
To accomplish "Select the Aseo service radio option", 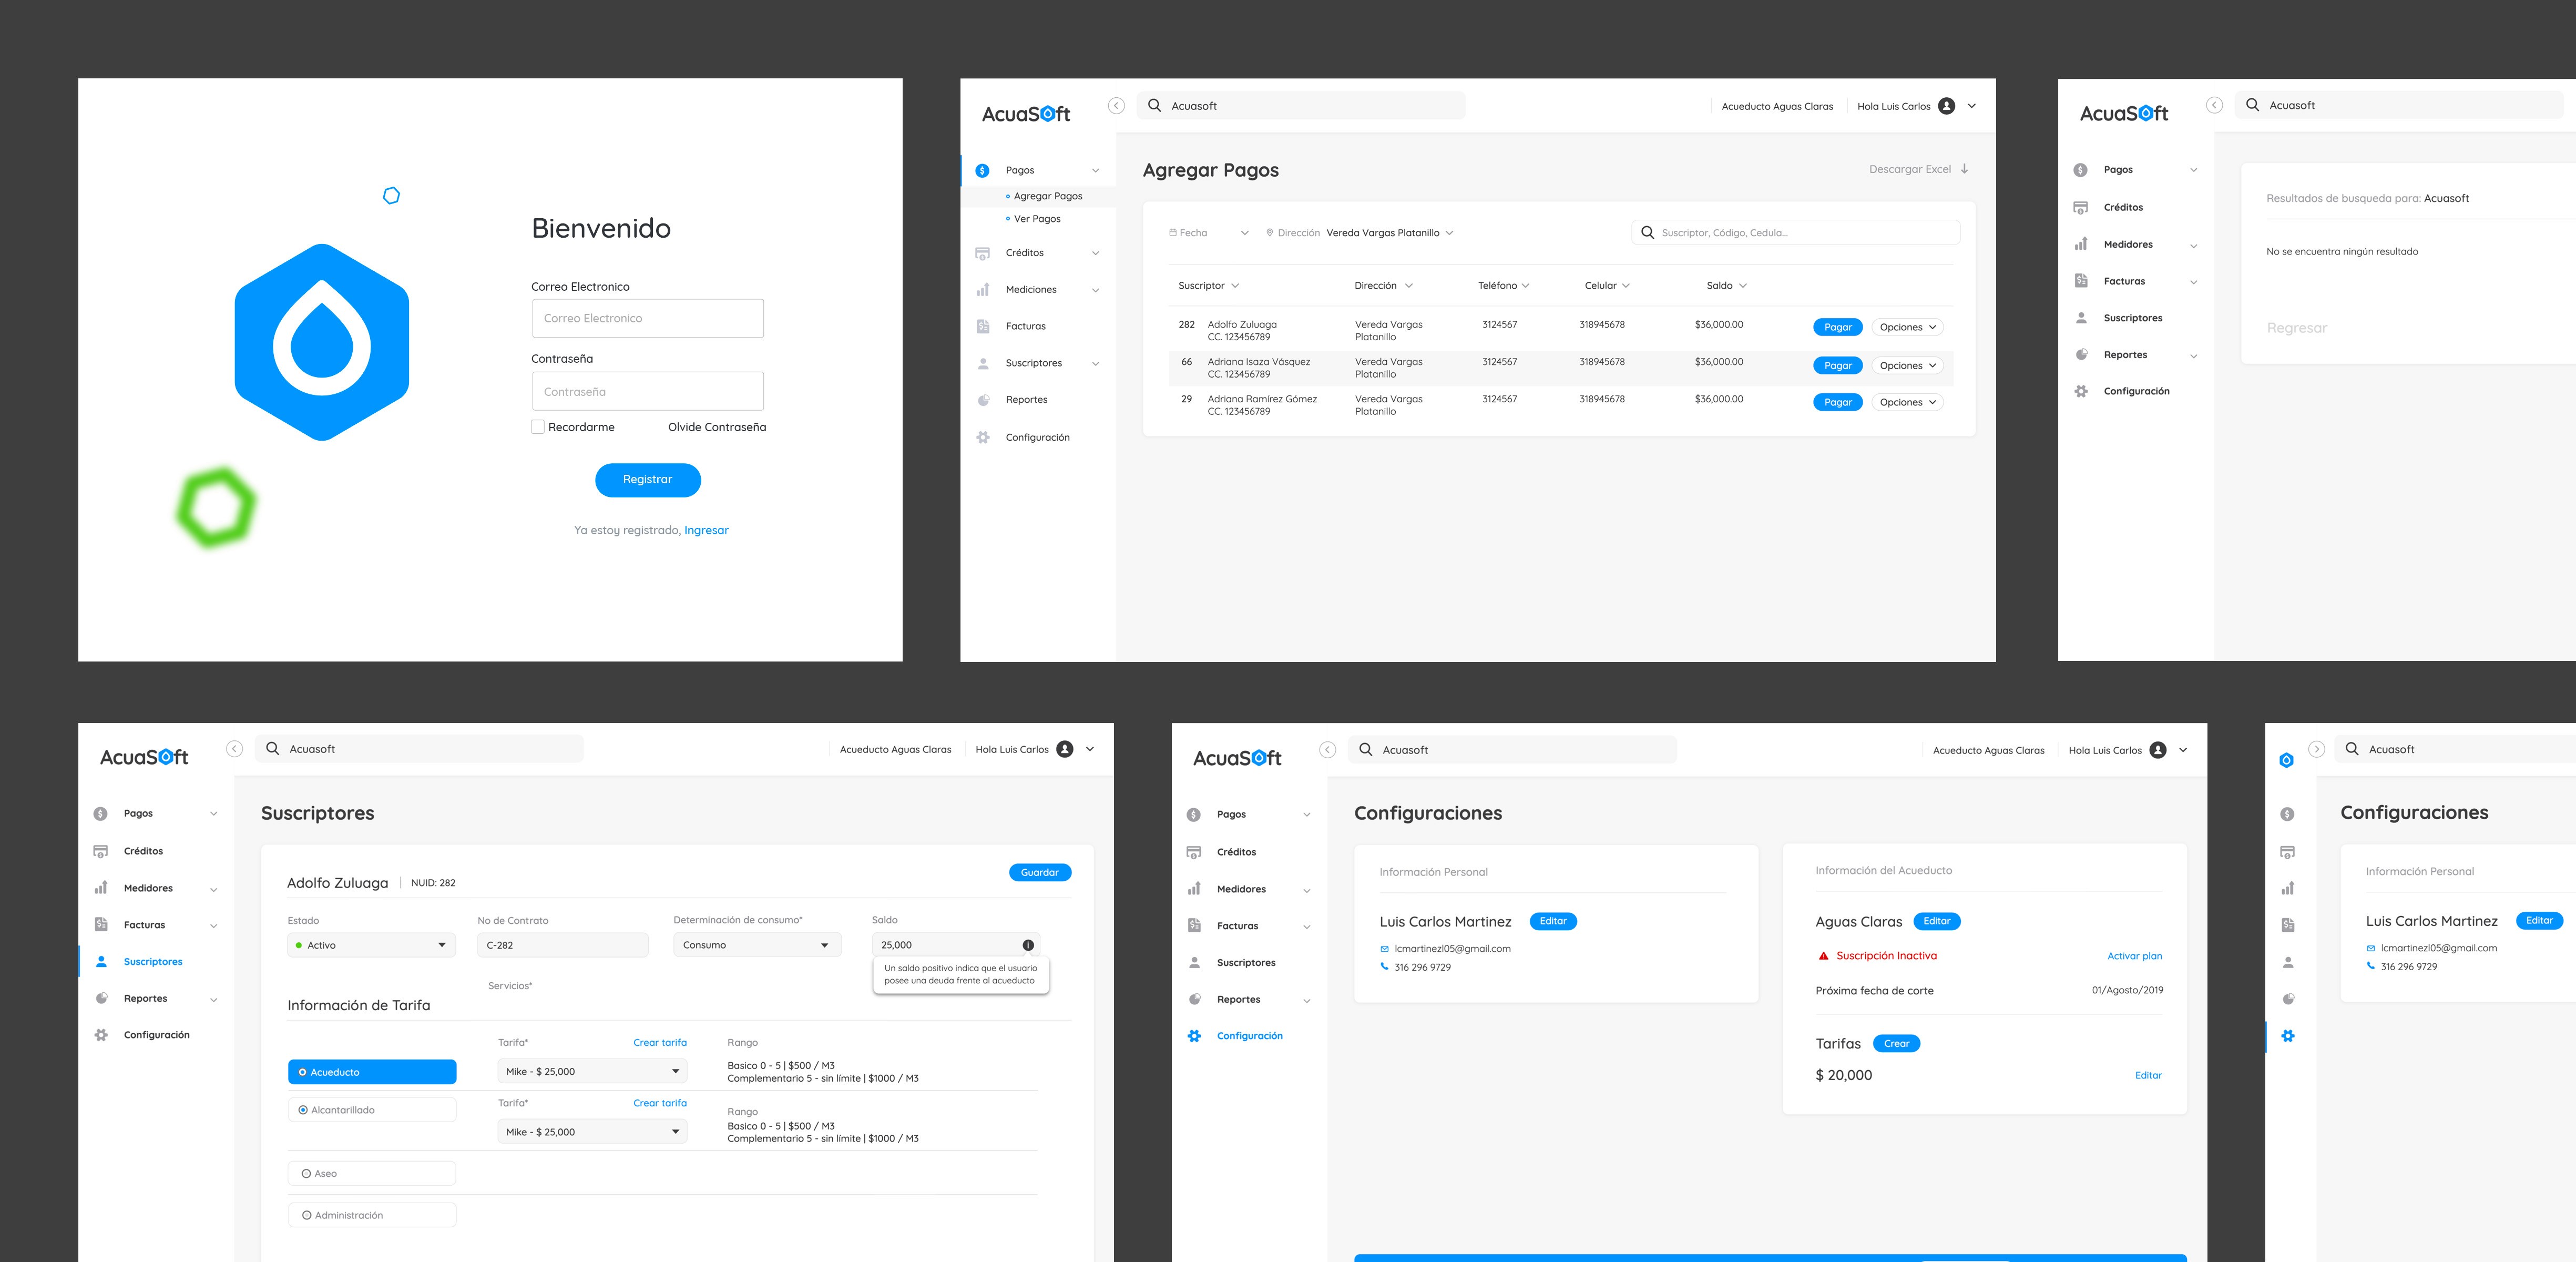I will (306, 1174).
